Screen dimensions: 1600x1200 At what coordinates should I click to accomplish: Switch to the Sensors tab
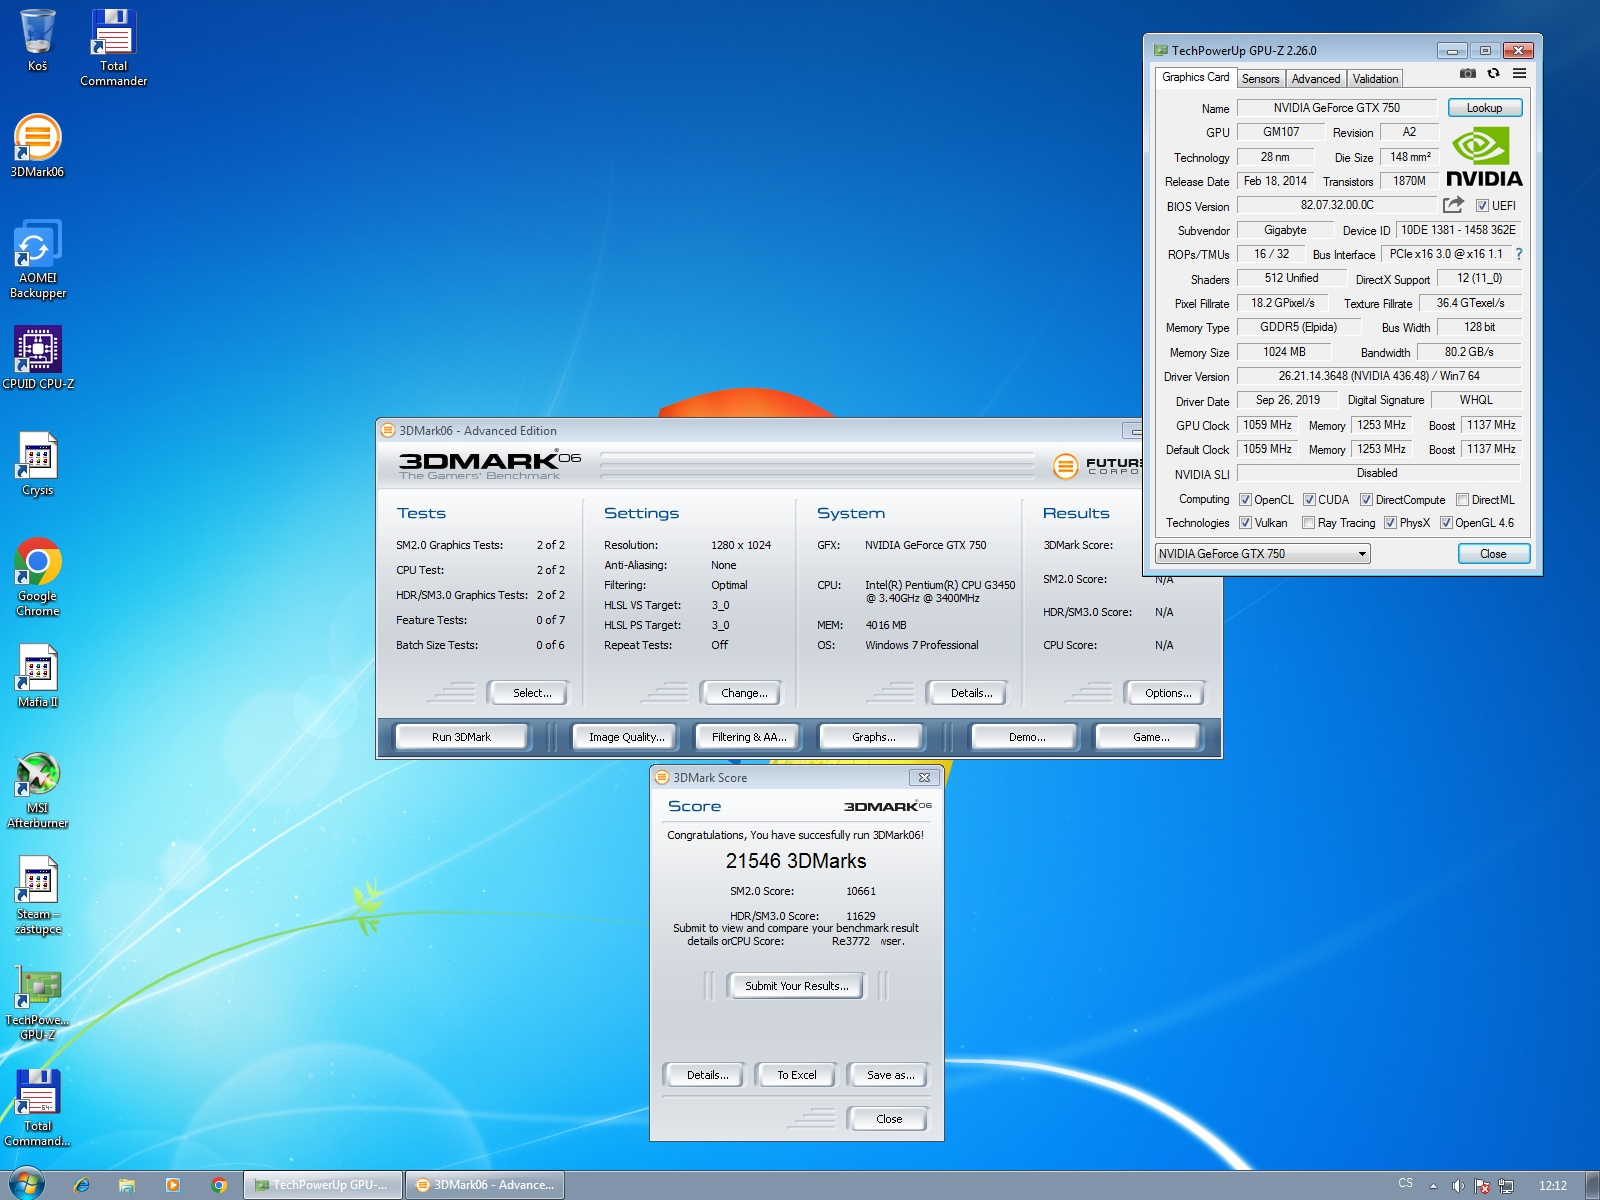[x=1260, y=79]
